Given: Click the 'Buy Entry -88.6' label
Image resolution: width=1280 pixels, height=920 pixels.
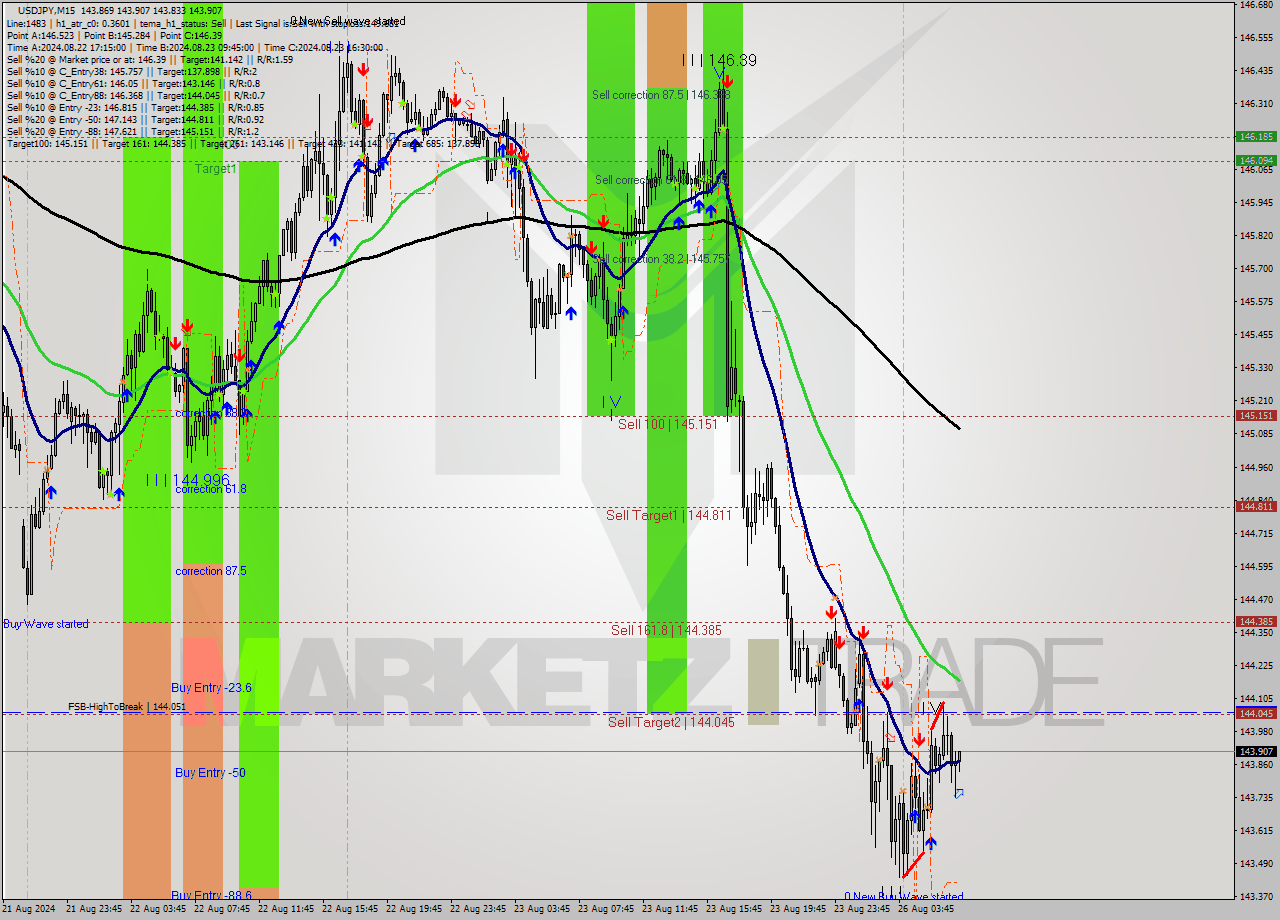Looking at the screenshot, I should pyautogui.click(x=211, y=895).
